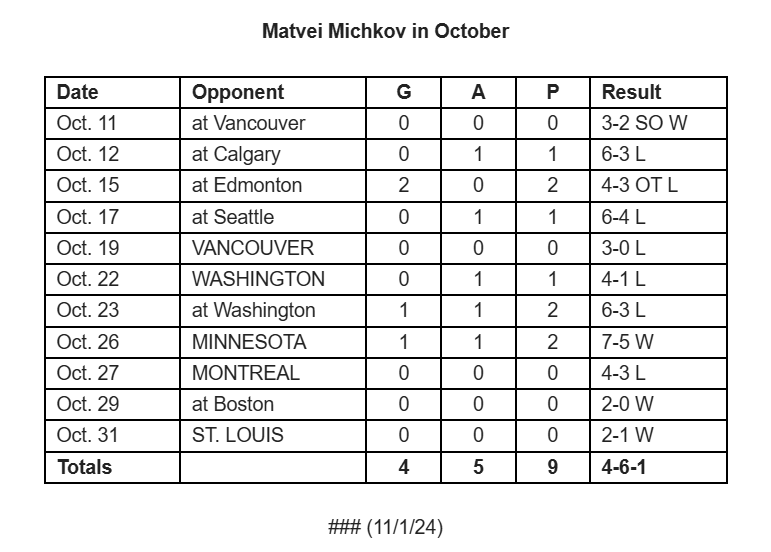Click the '6-3 L' result on Oct. 23
Viewport: 771px width, 552px height.
[658, 311]
